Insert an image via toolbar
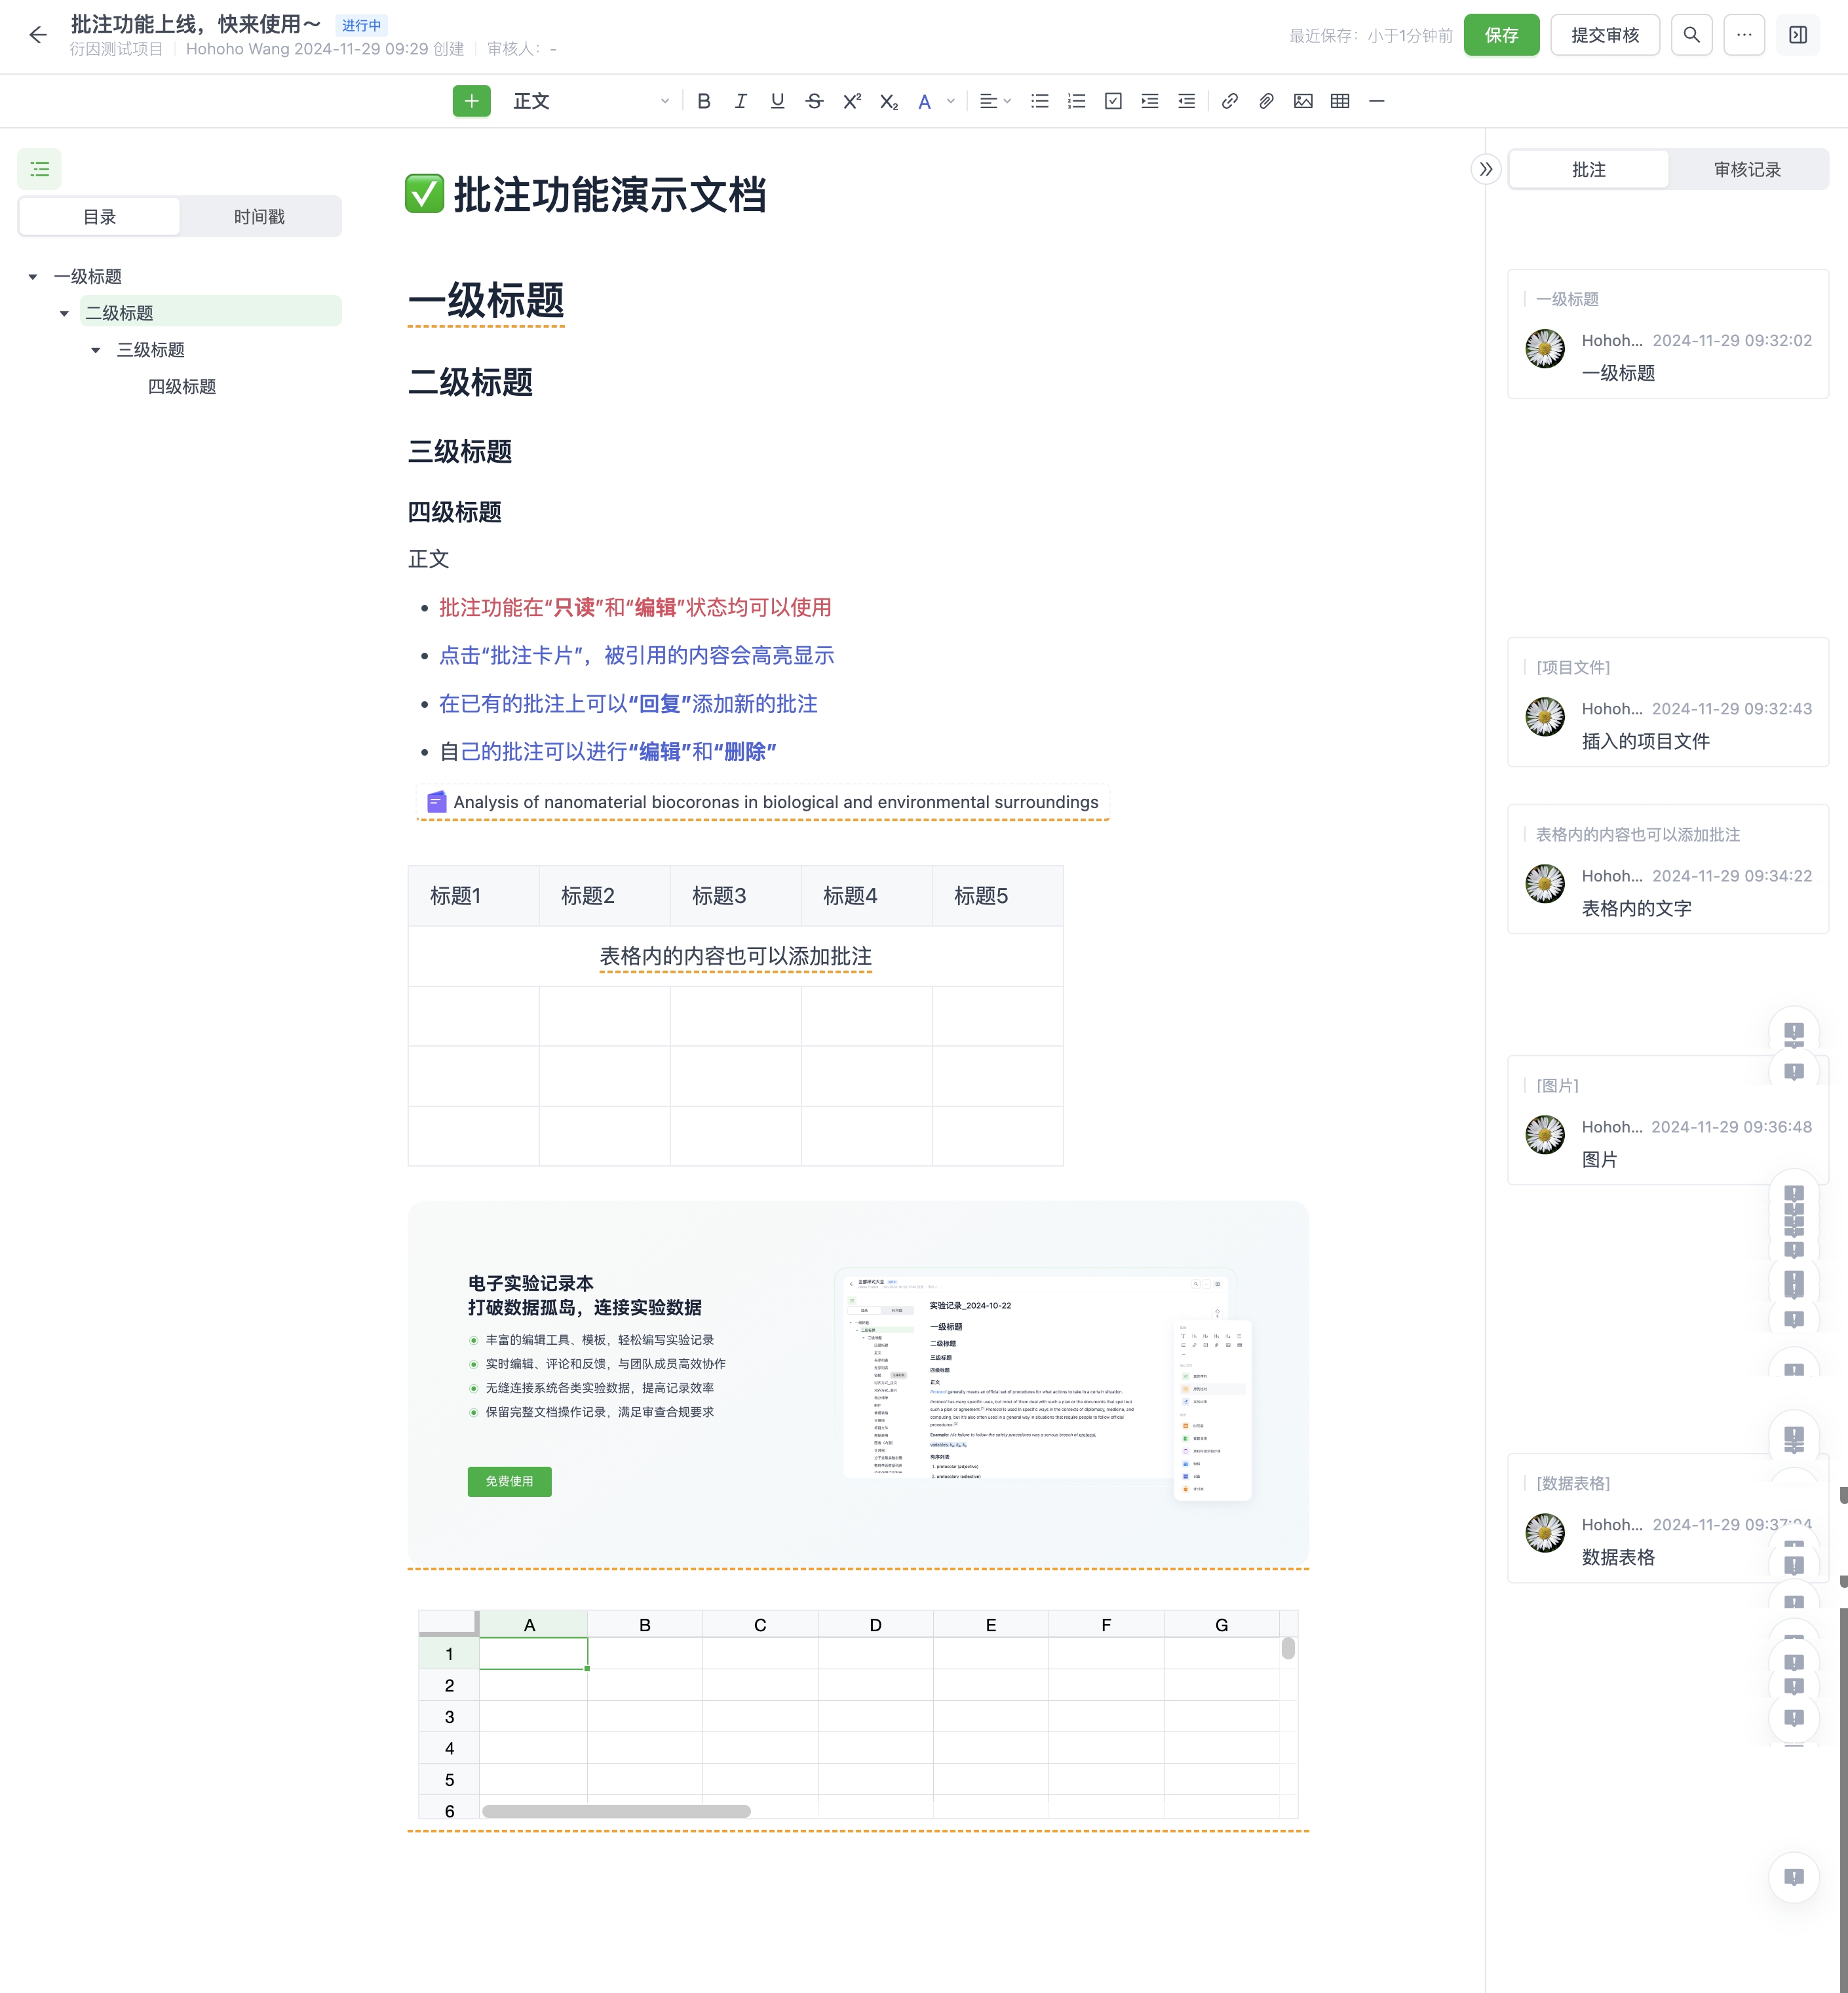The image size is (1848, 1993). pyautogui.click(x=1303, y=101)
